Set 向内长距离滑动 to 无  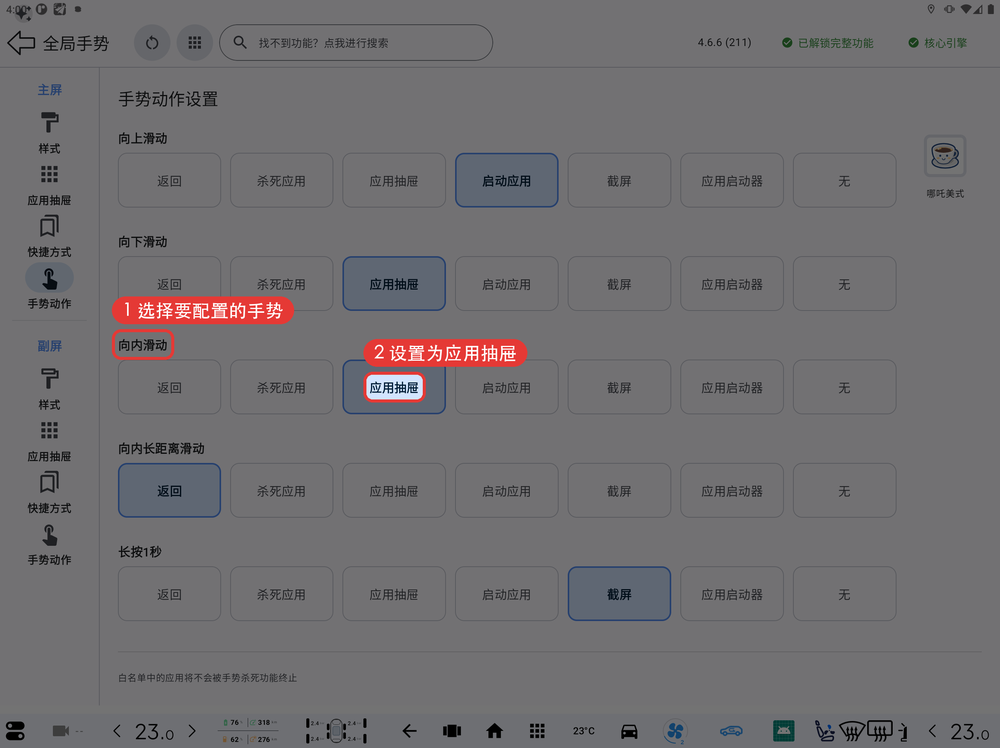pyautogui.click(x=844, y=490)
